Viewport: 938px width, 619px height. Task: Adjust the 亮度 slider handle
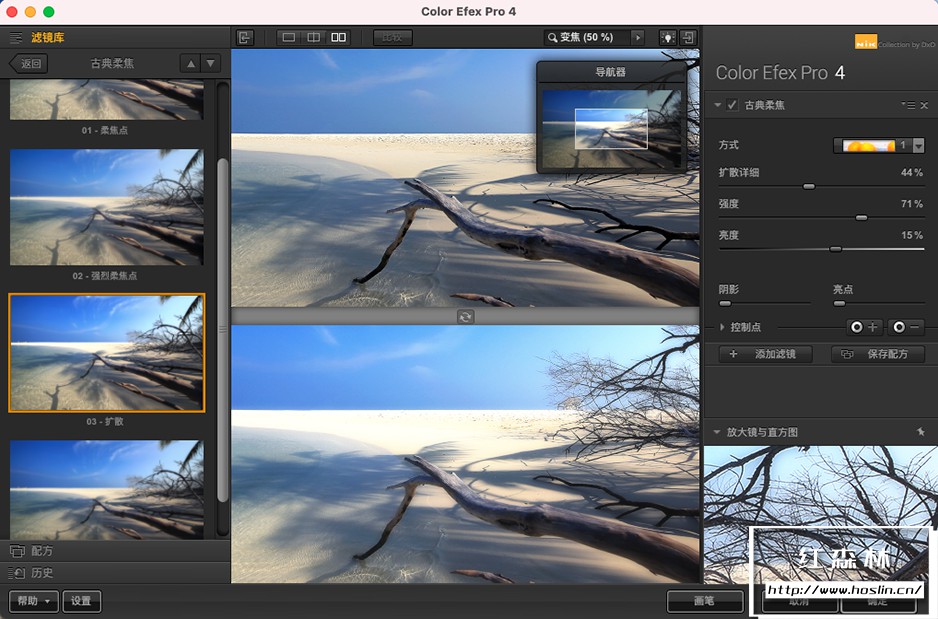point(836,249)
